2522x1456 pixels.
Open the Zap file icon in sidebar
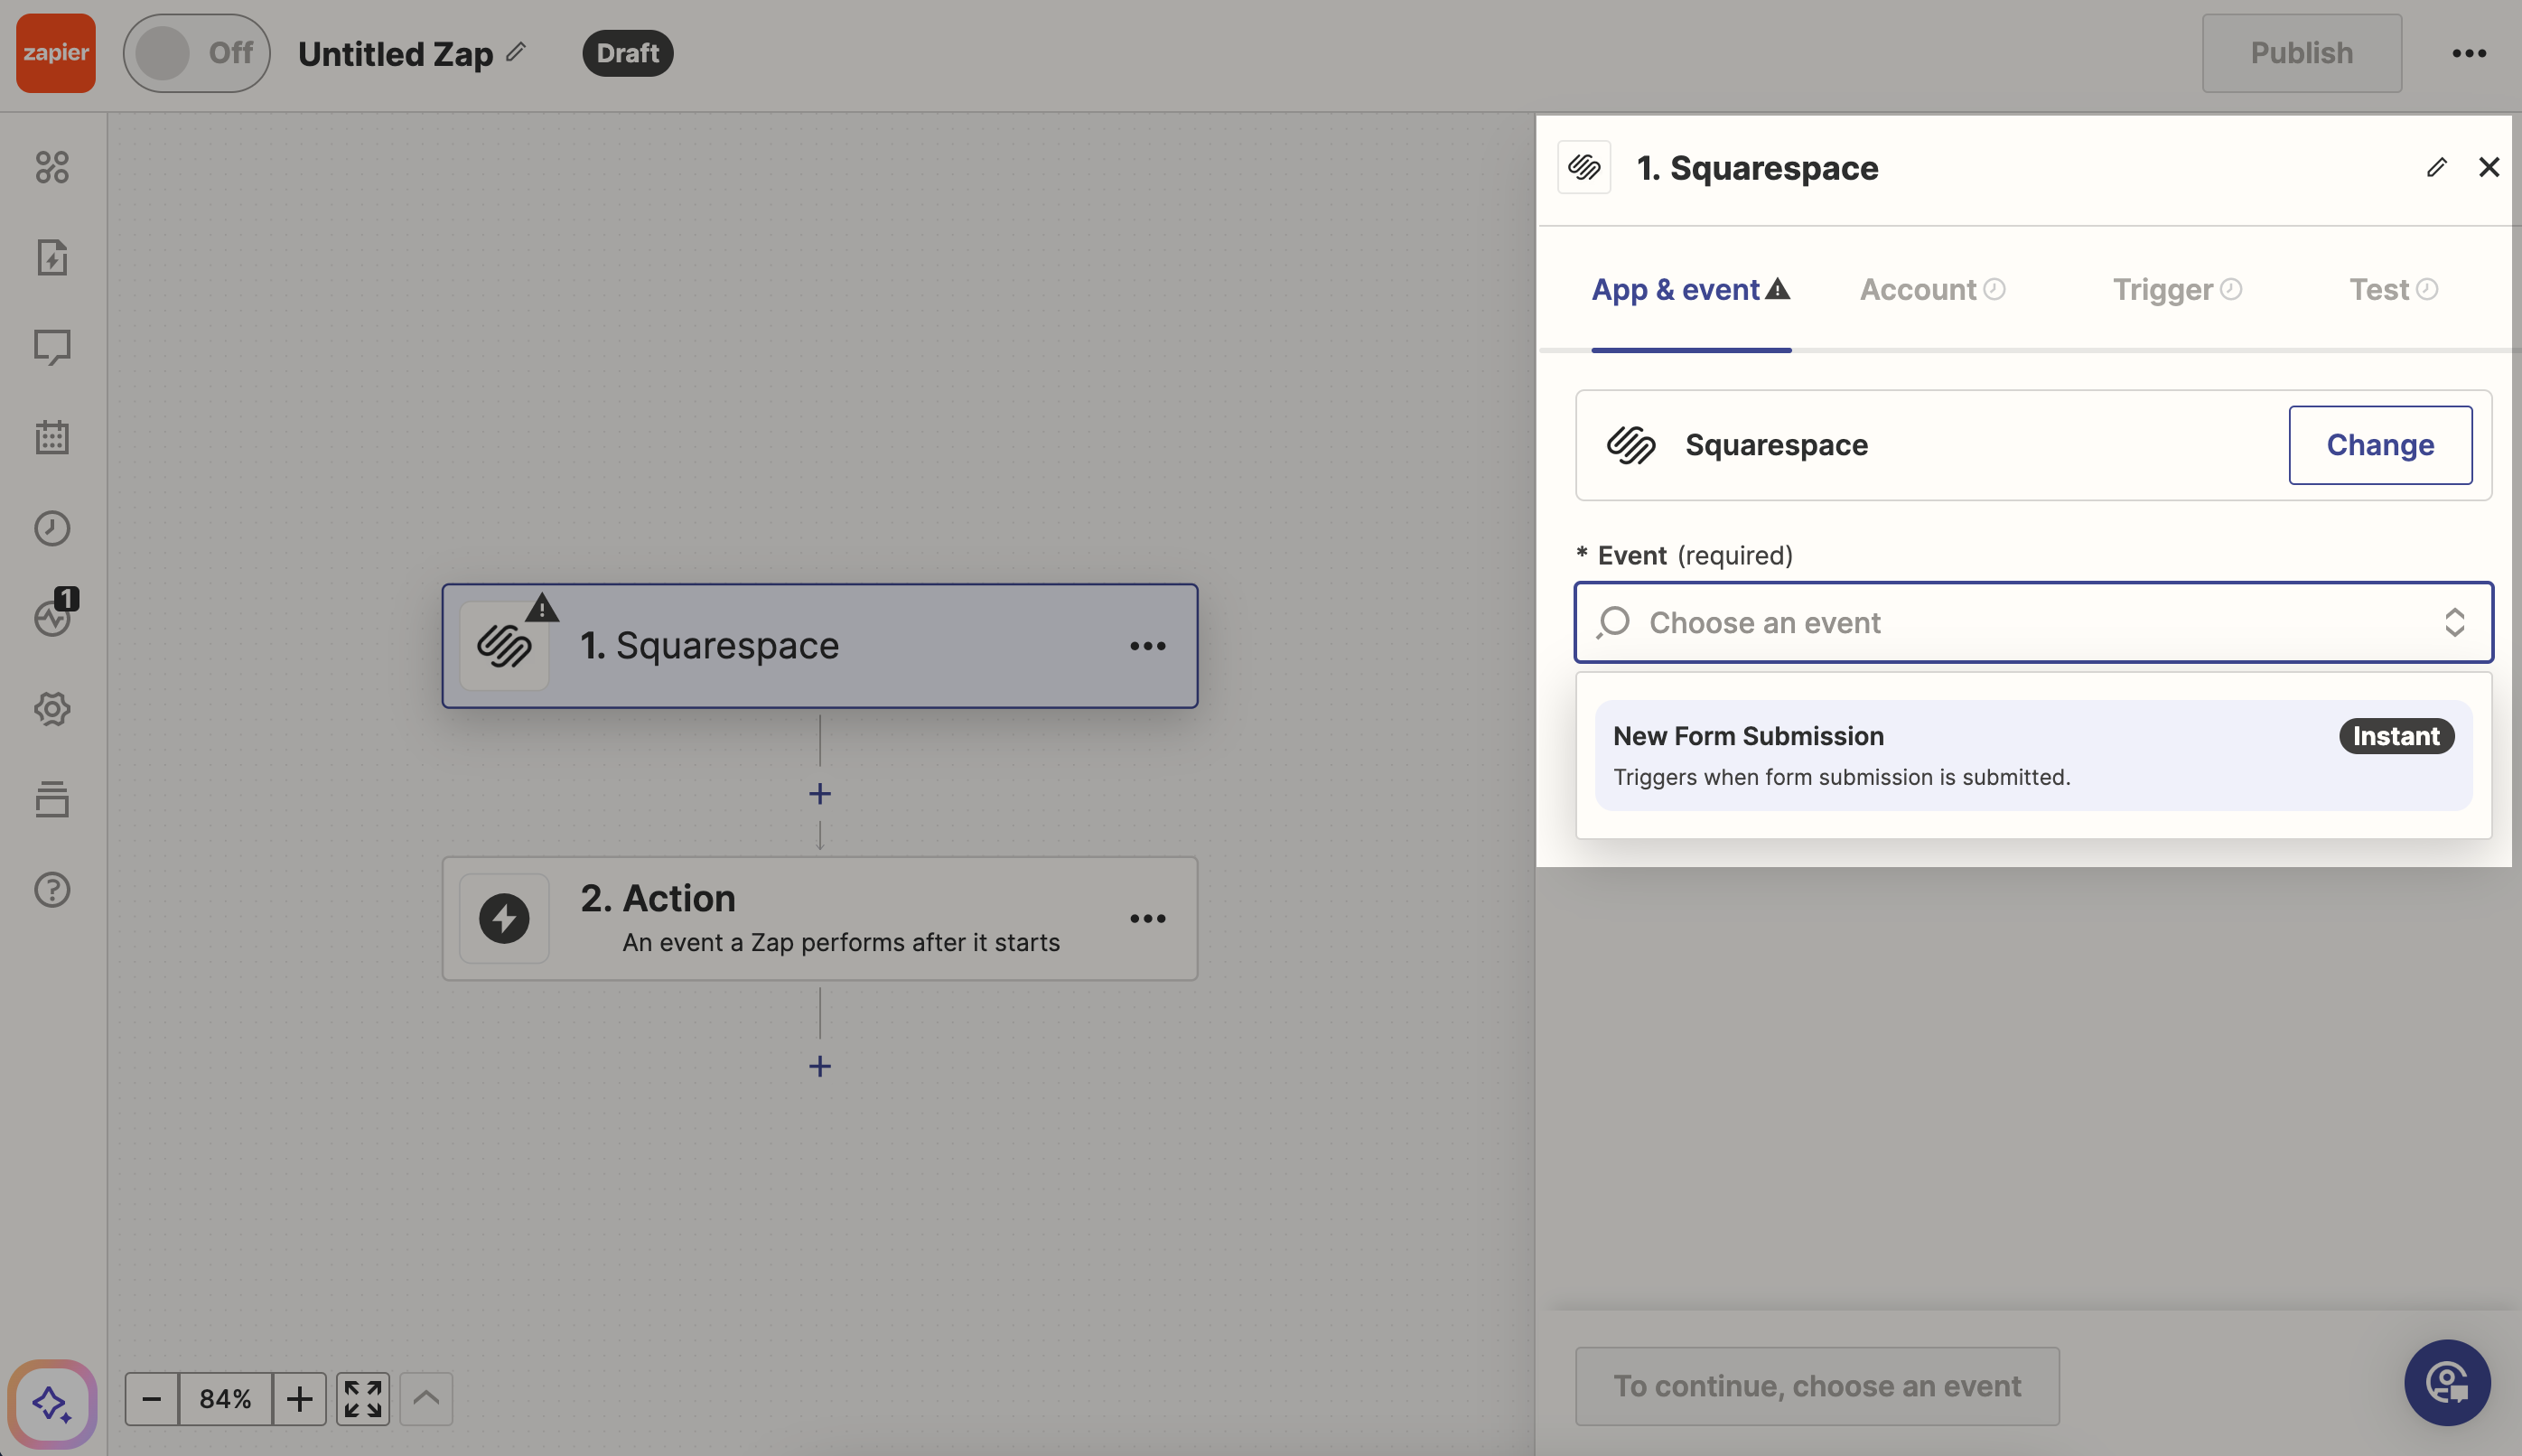click(x=52, y=257)
